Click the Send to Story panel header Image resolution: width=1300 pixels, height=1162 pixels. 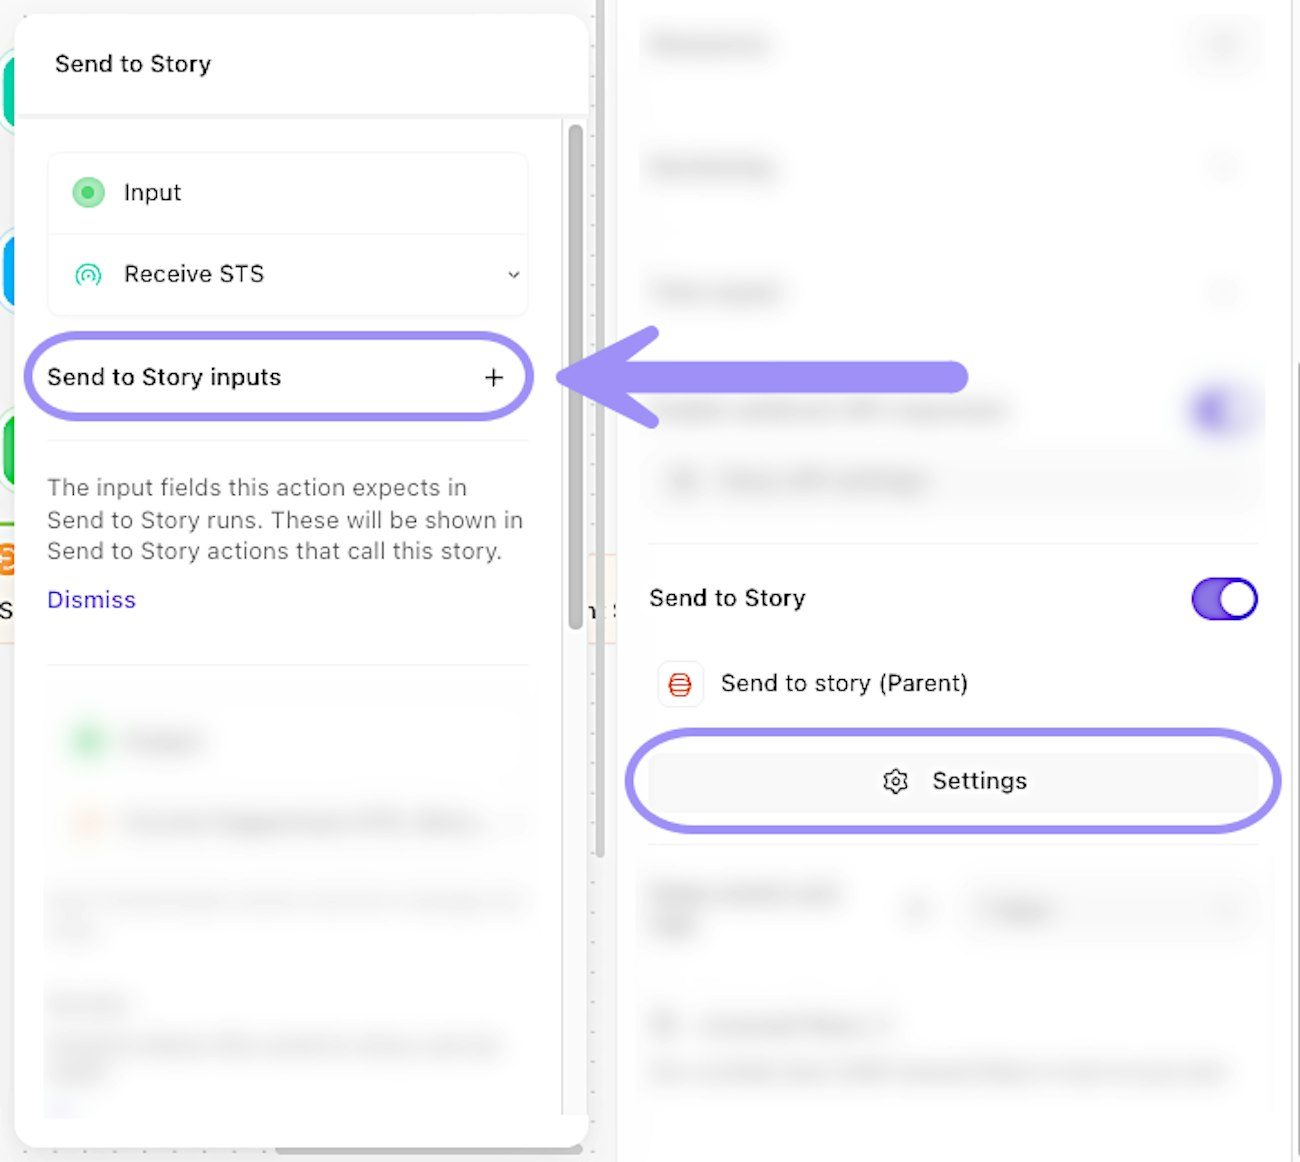pyautogui.click(x=133, y=64)
